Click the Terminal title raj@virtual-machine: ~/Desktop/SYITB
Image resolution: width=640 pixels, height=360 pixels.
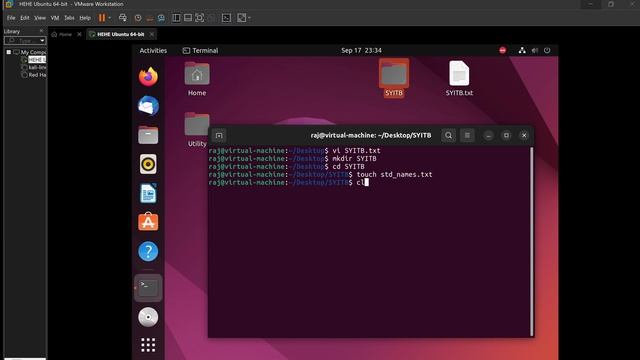tap(371, 136)
